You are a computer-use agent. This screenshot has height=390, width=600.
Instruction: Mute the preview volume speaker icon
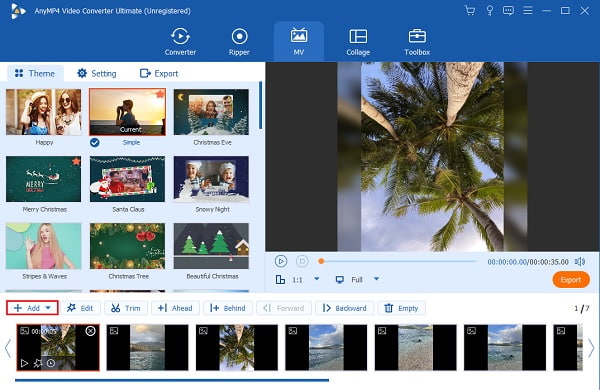(580, 262)
